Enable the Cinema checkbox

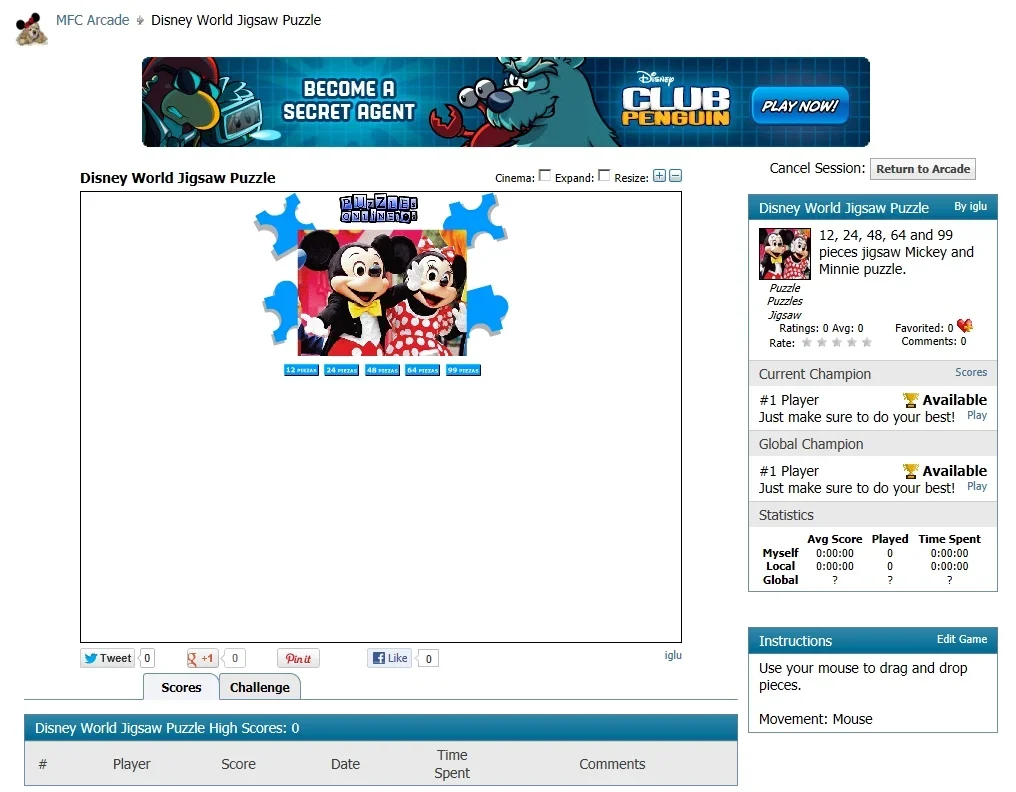click(545, 176)
